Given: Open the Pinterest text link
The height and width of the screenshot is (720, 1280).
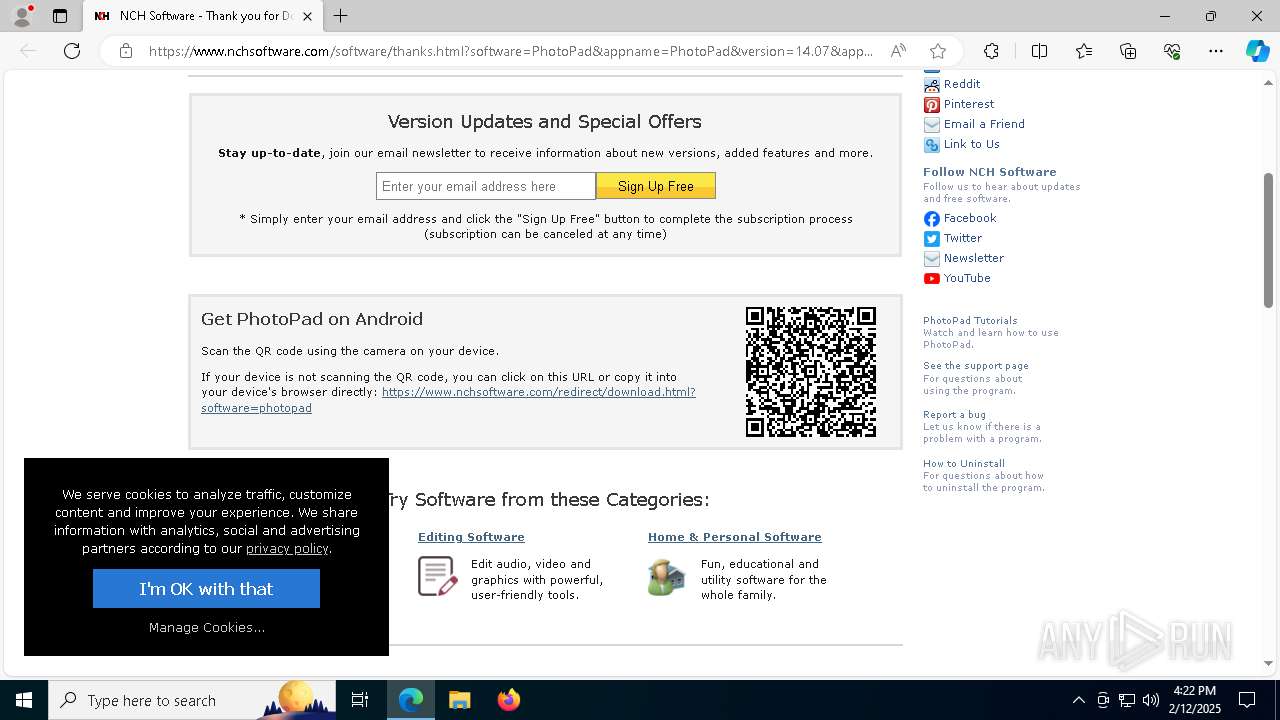Looking at the screenshot, I should tap(969, 104).
